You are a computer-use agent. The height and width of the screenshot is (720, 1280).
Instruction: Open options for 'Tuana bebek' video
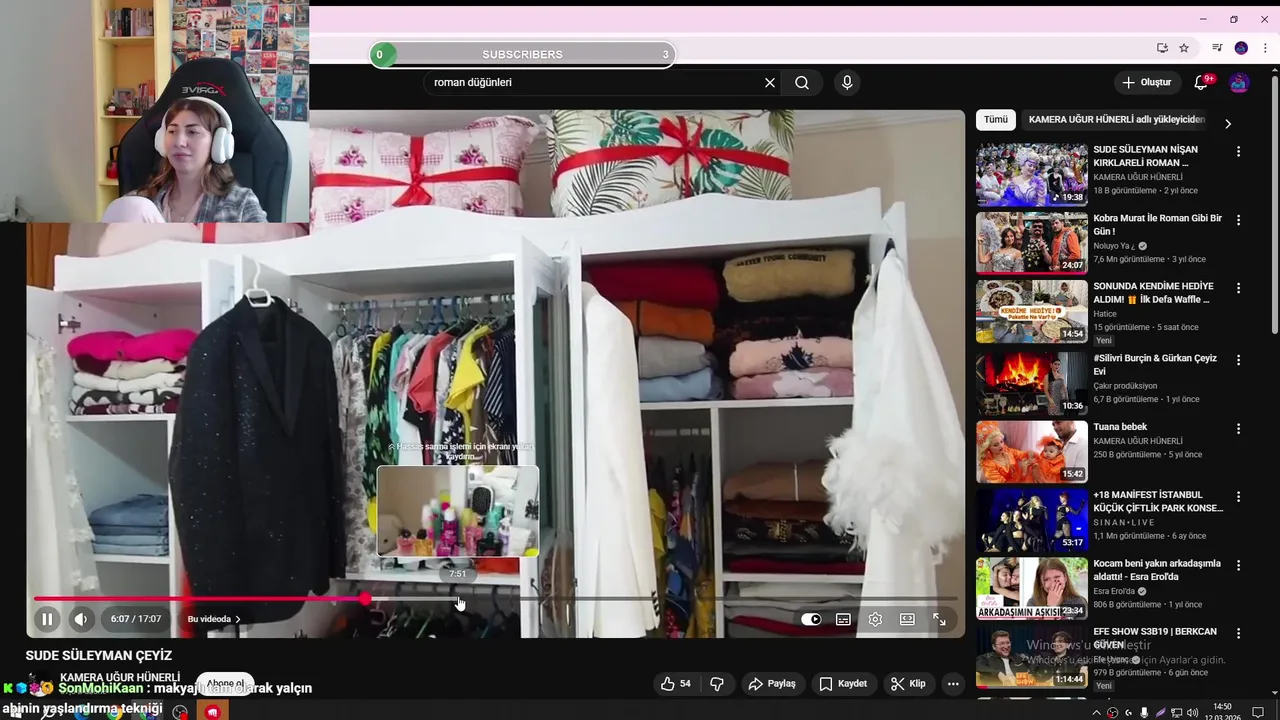coord(1238,429)
